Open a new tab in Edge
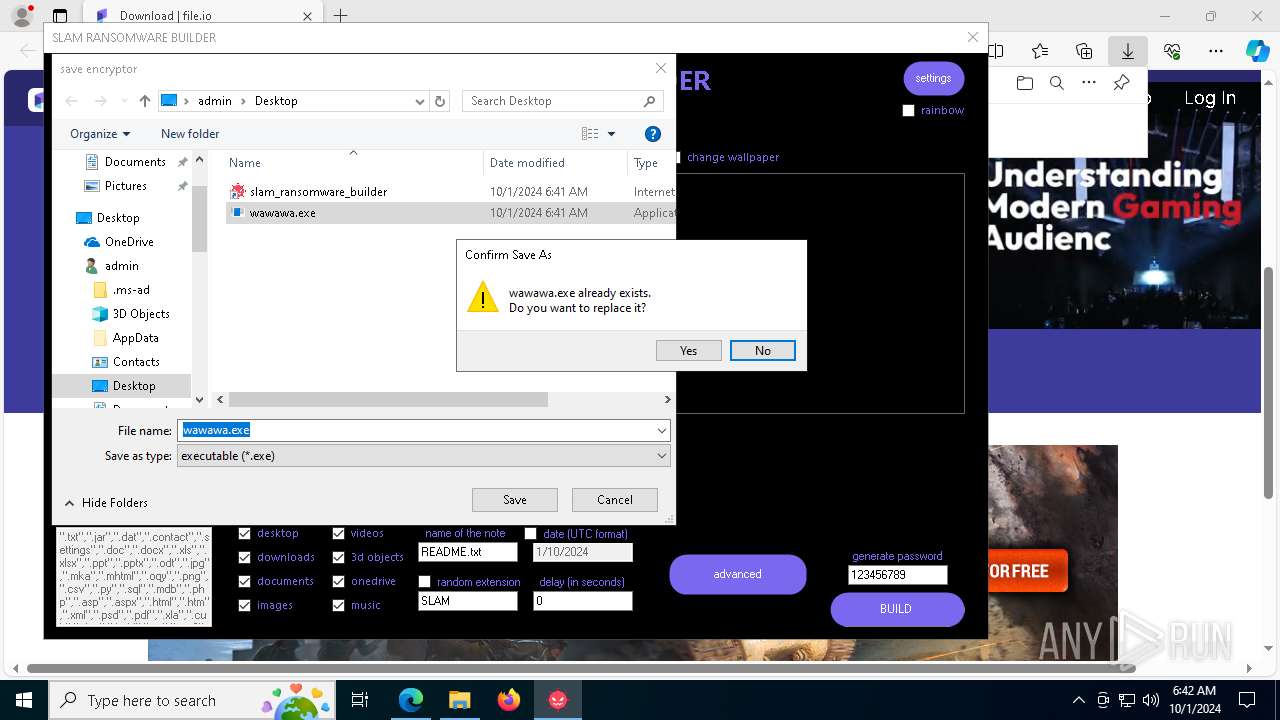 pos(340,15)
